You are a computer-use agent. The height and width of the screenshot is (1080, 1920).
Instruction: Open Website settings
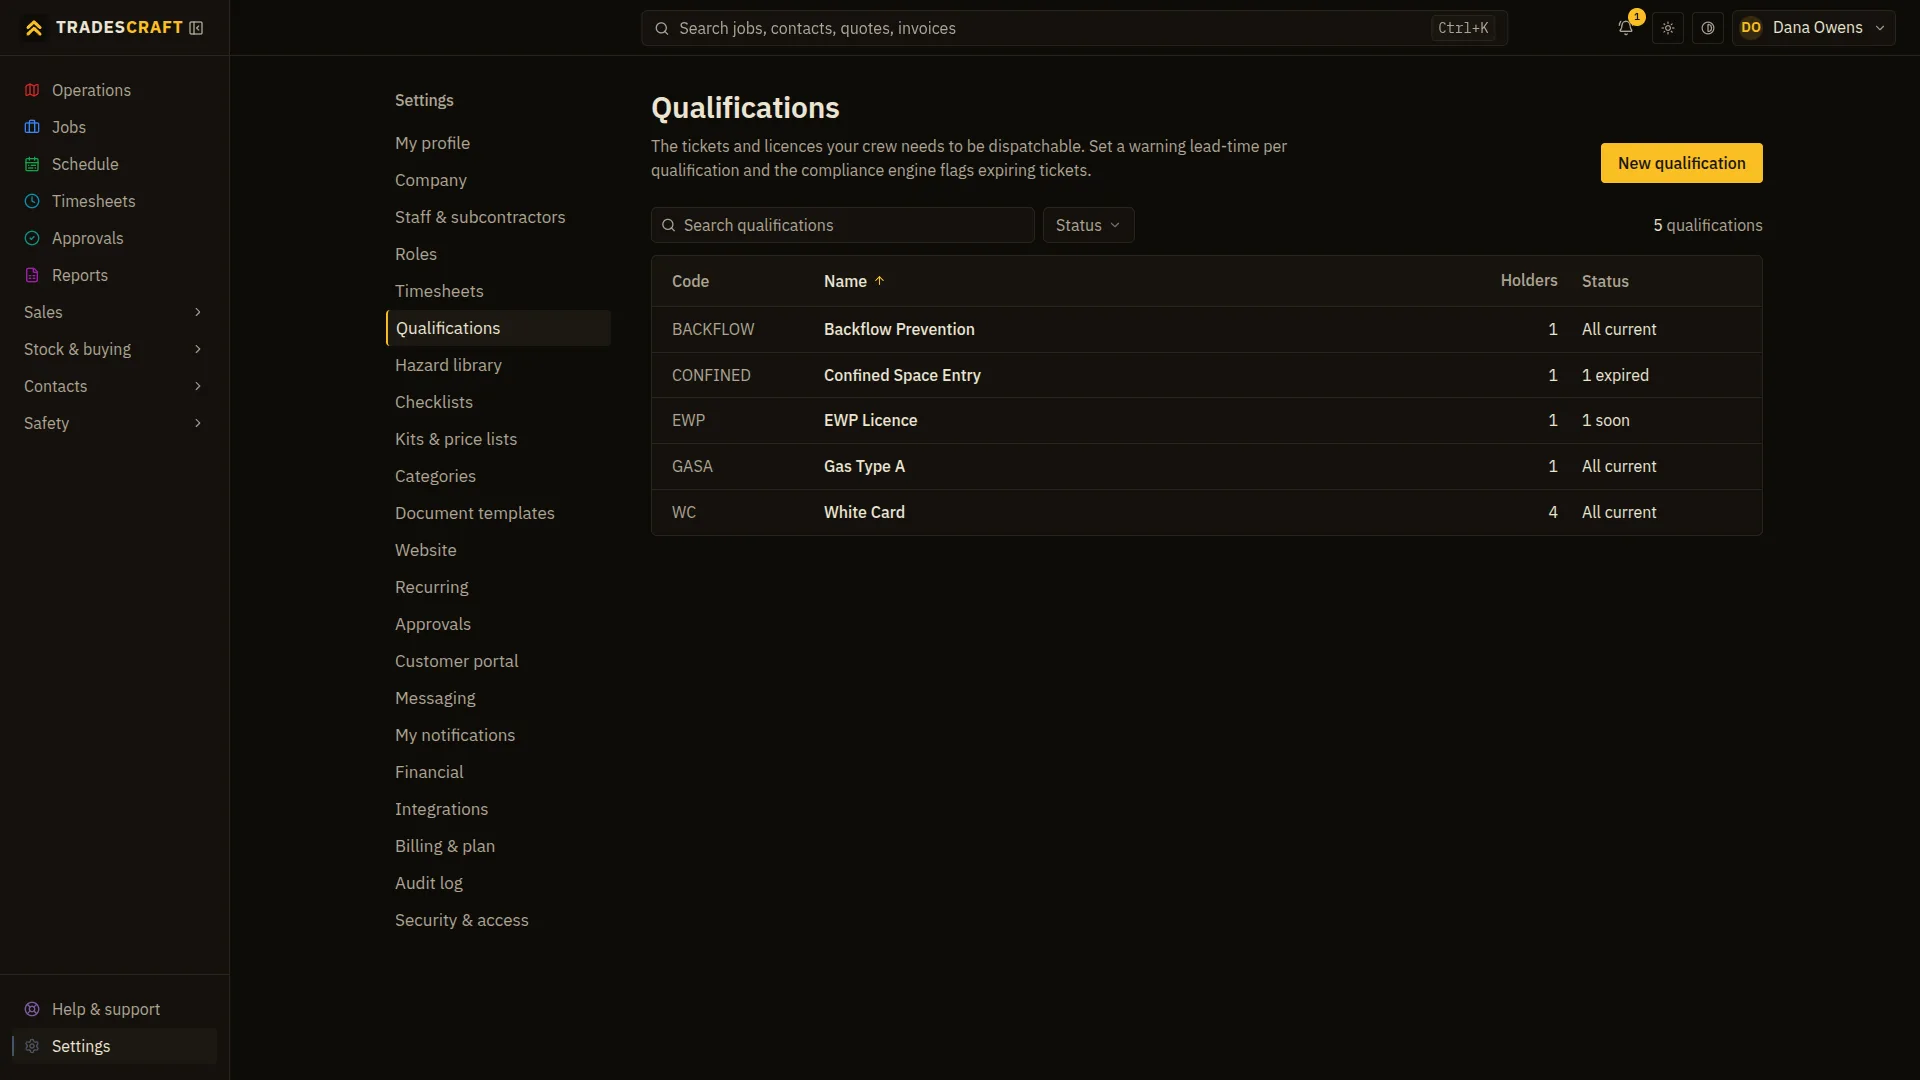(x=498, y=550)
